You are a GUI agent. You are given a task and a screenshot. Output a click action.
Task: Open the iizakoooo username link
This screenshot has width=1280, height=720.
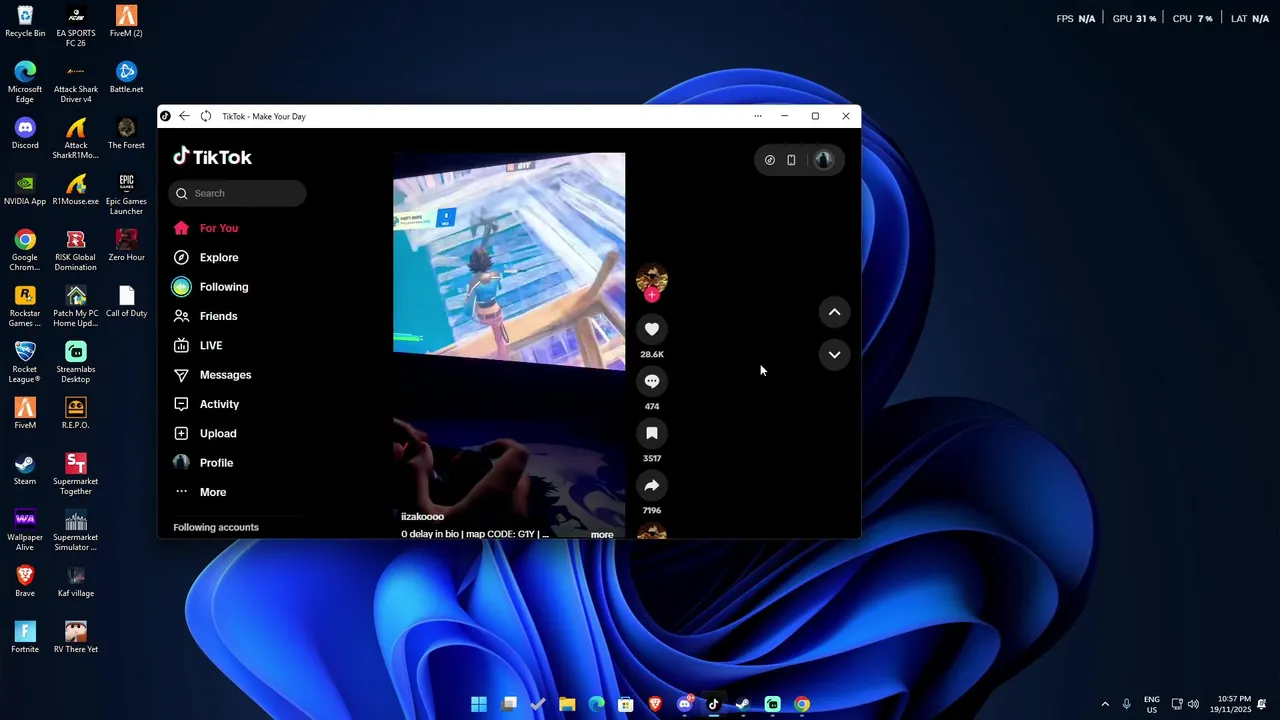point(422,516)
